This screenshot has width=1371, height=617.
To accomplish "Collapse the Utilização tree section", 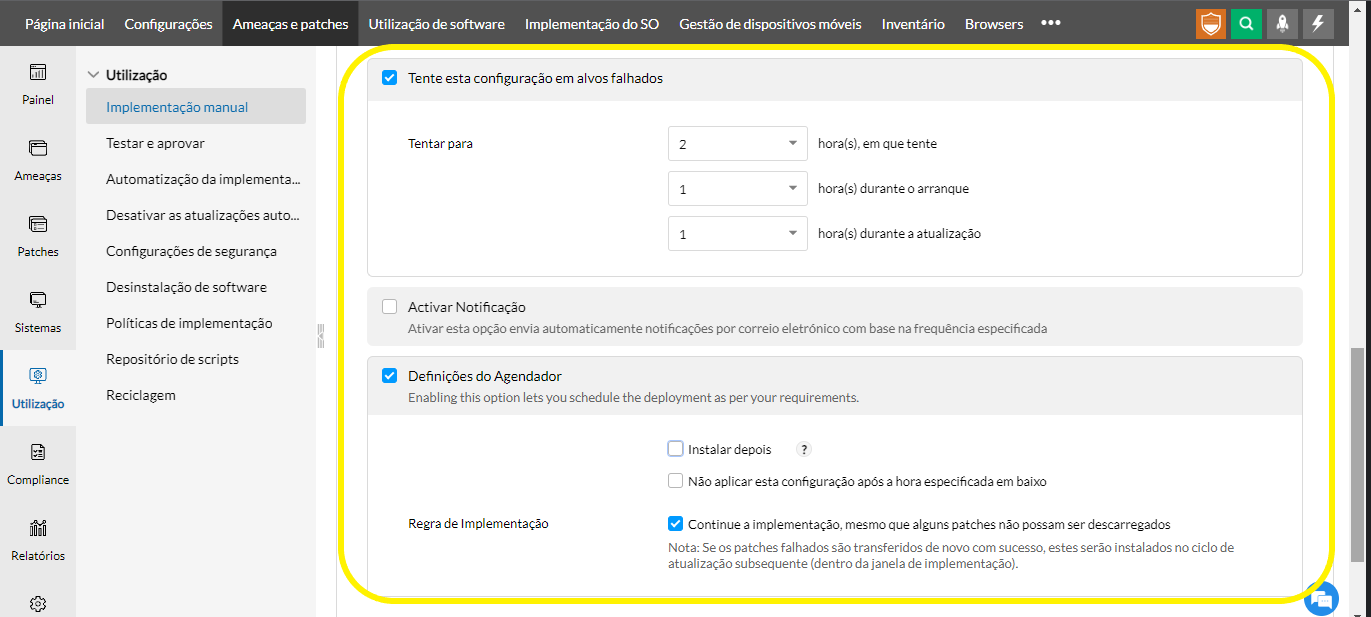I will [94, 75].
